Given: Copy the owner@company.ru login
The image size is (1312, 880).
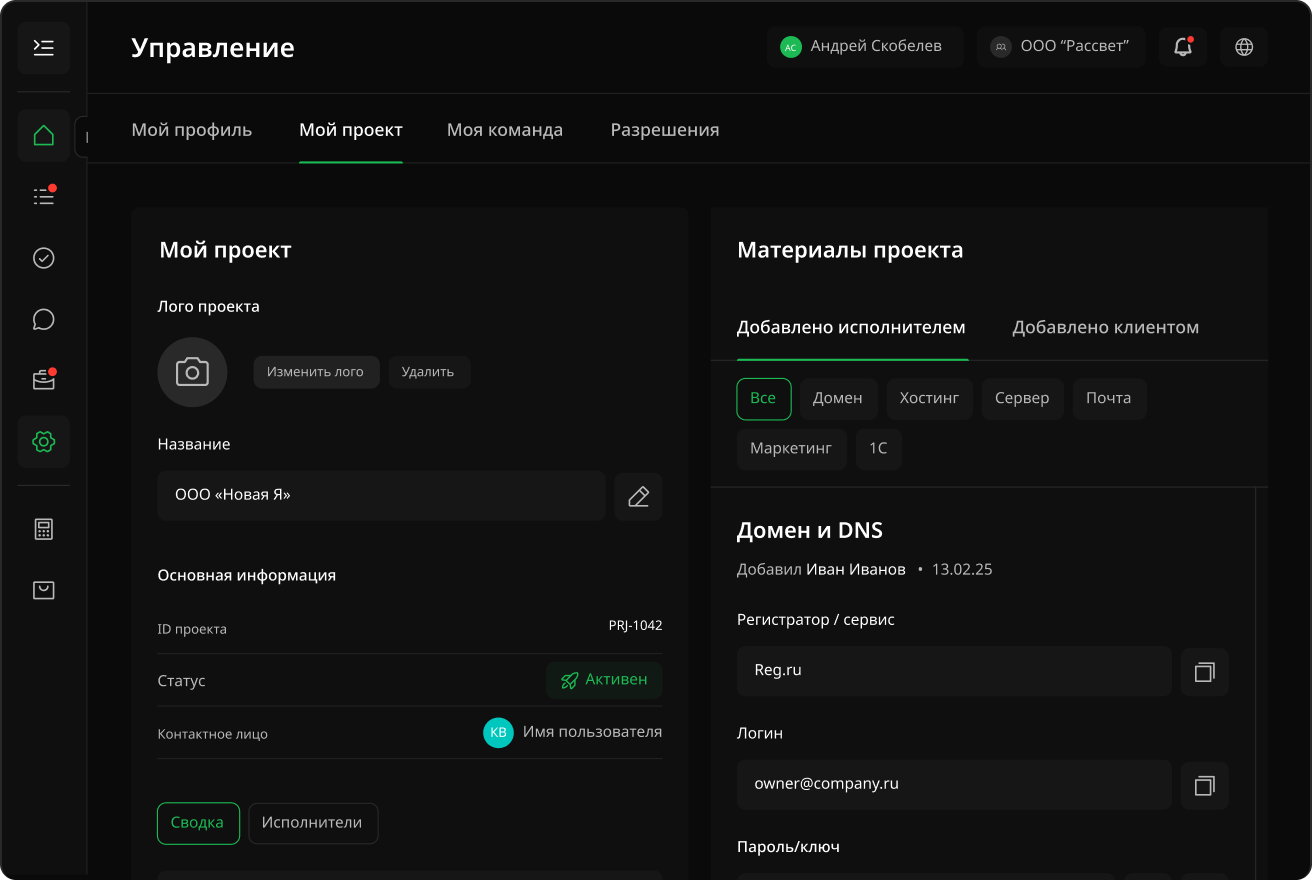Looking at the screenshot, I should pyautogui.click(x=1204, y=786).
